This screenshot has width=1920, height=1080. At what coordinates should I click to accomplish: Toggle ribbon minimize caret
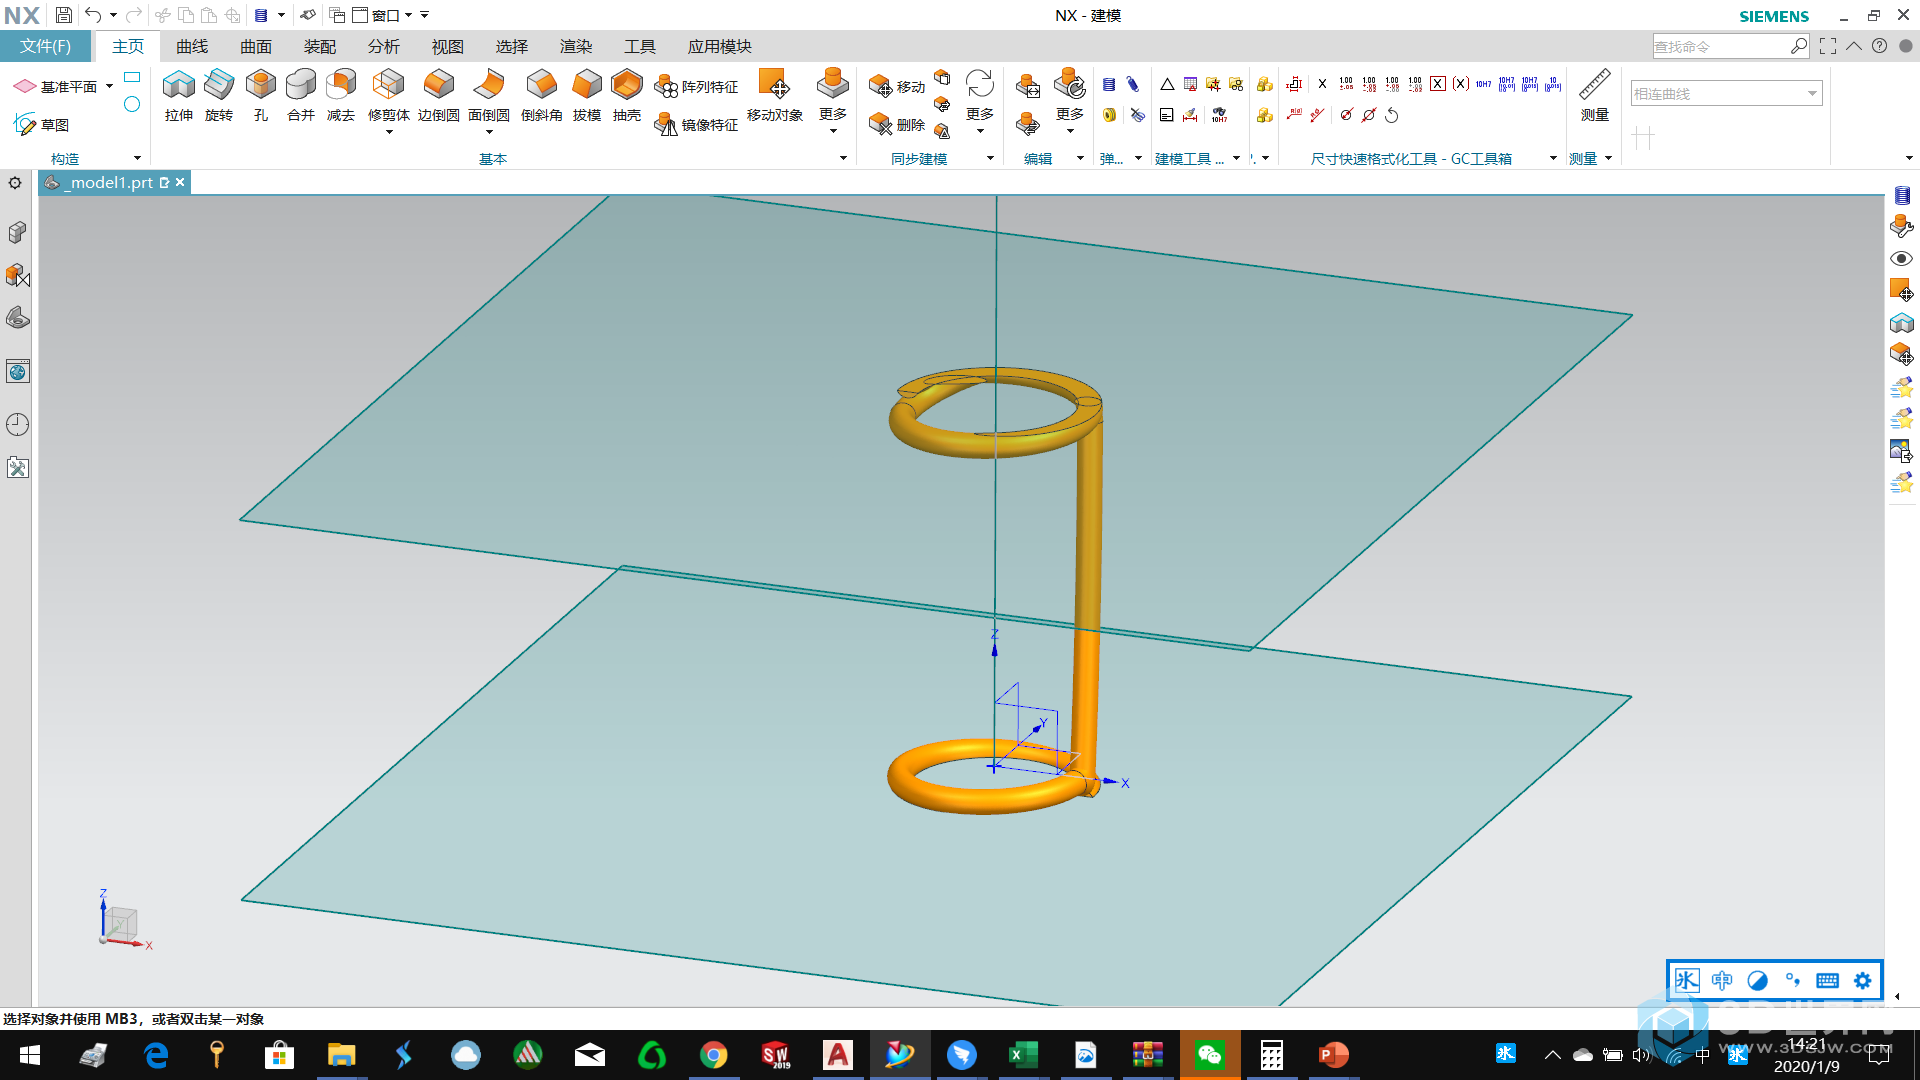point(1854,46)
